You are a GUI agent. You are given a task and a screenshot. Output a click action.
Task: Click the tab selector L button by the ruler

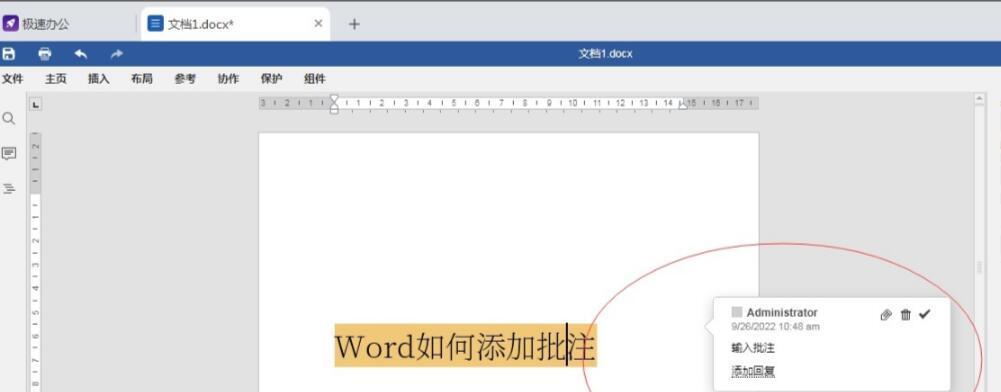(36, 103)
